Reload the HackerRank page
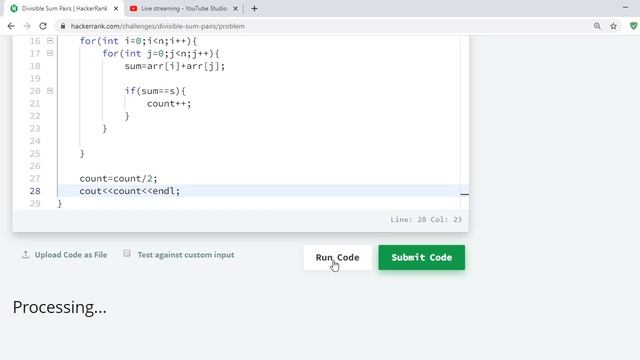 43,26
